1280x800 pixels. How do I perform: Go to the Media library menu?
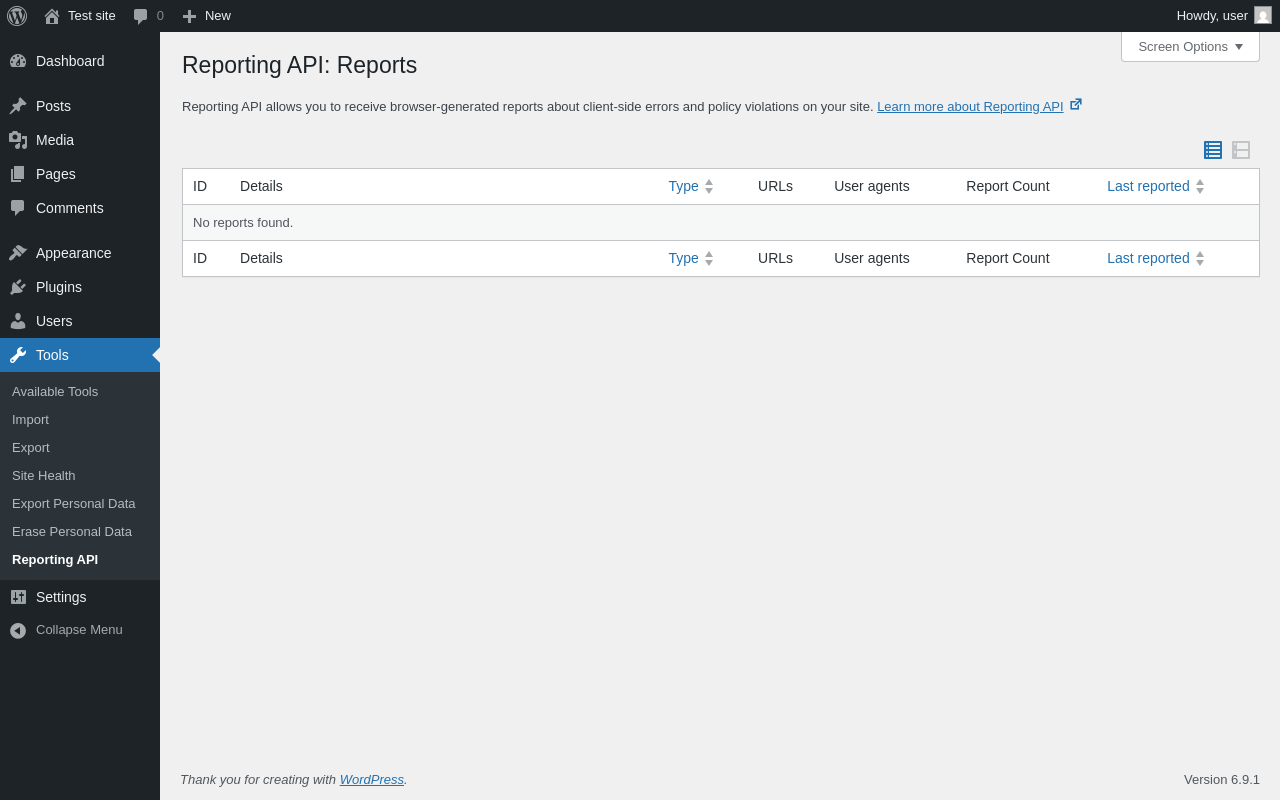tap(55, 140)
